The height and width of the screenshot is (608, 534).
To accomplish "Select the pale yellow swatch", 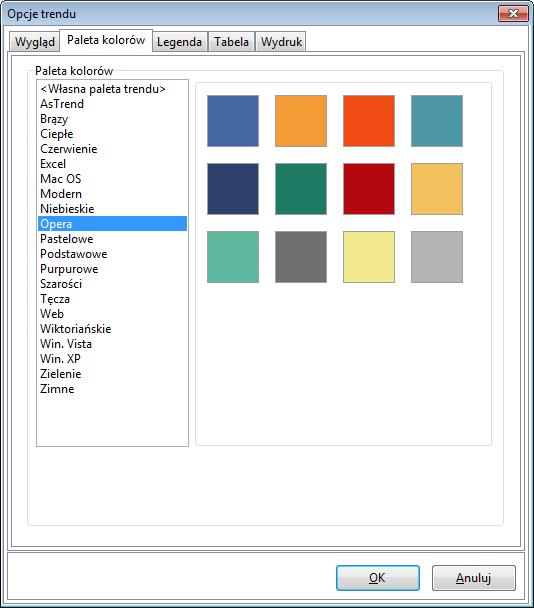I will pyautogui.click(x=369, y=257).
